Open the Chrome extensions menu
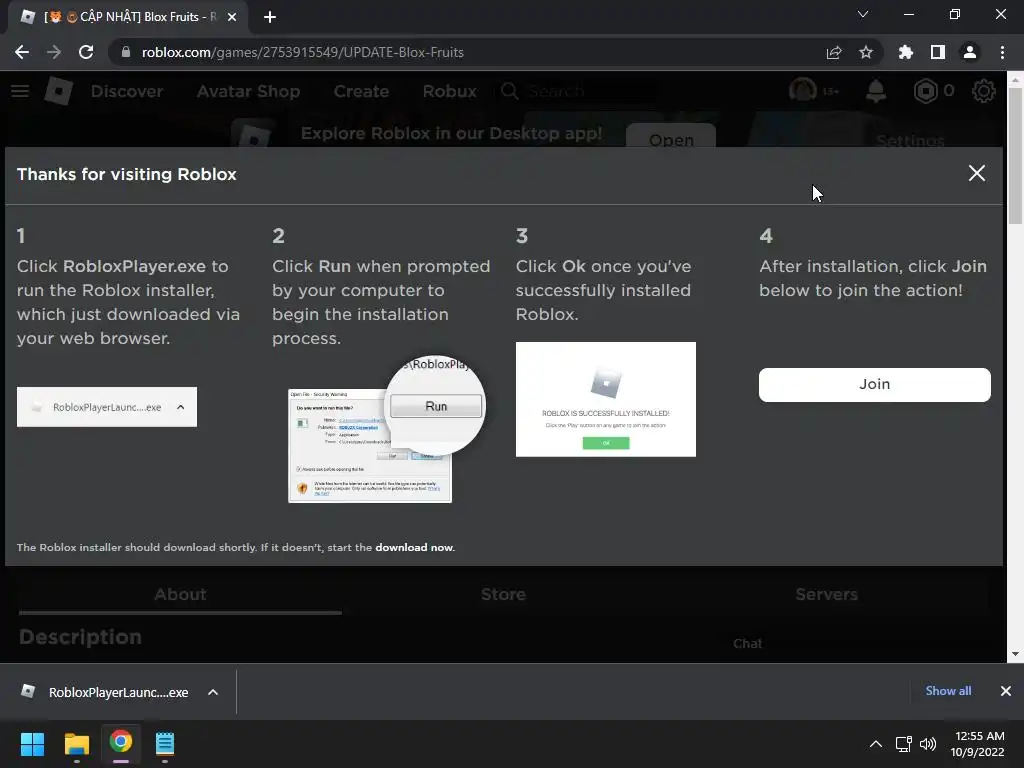Viewport: 1024px width, 768px height. tap(906, 52)
